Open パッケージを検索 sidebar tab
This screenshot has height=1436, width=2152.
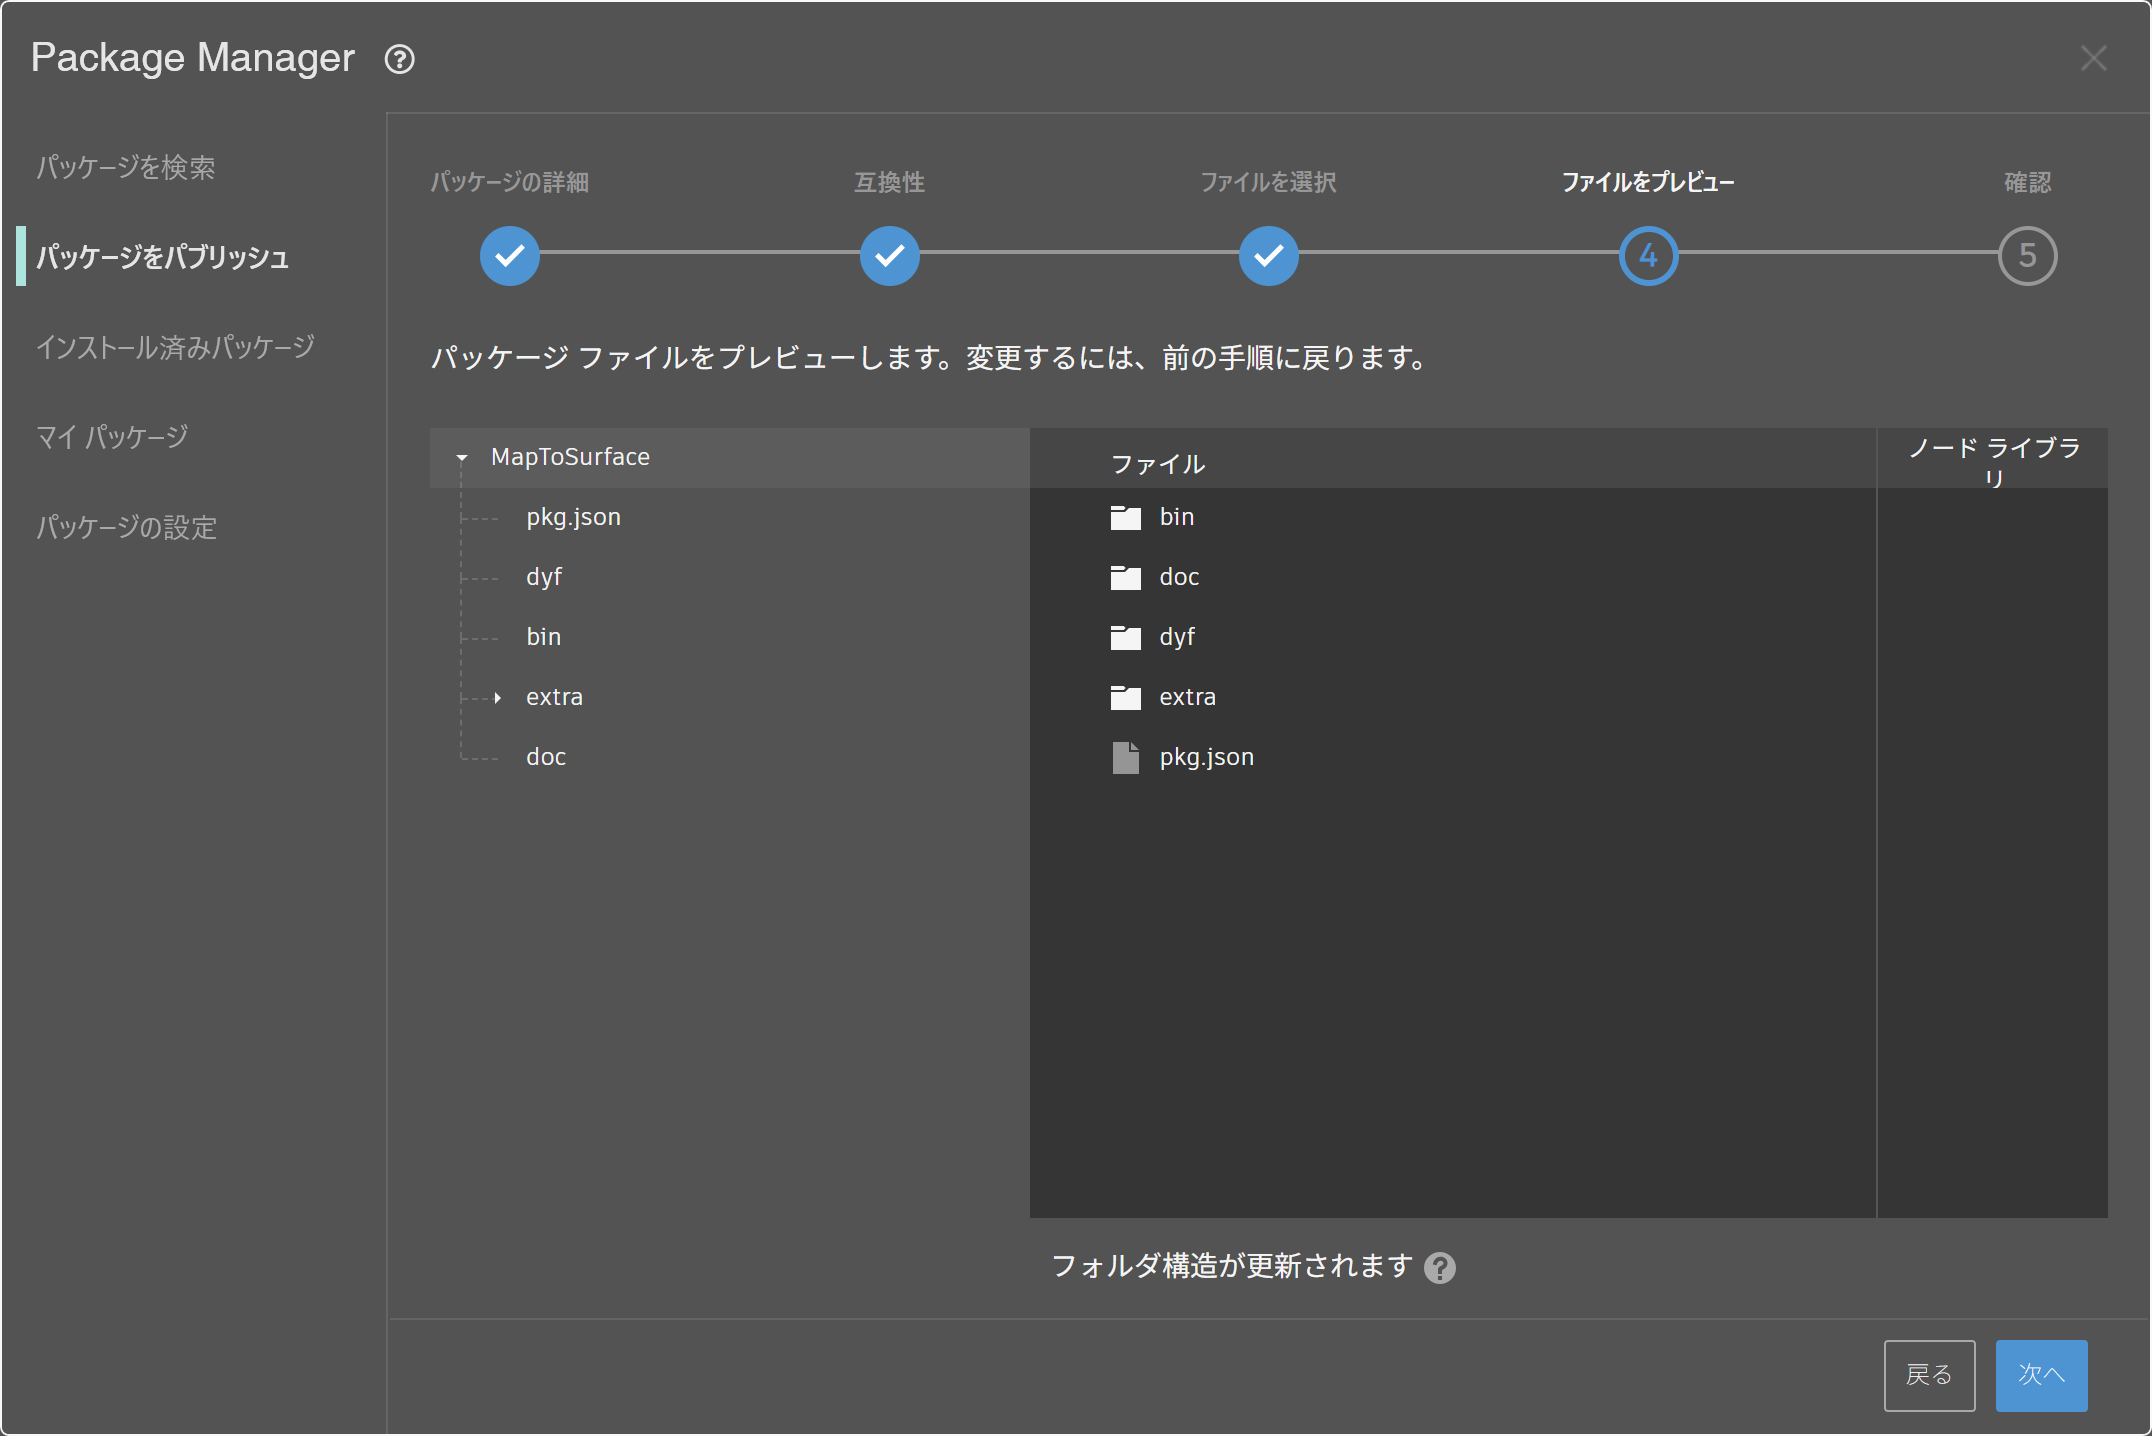126,167
